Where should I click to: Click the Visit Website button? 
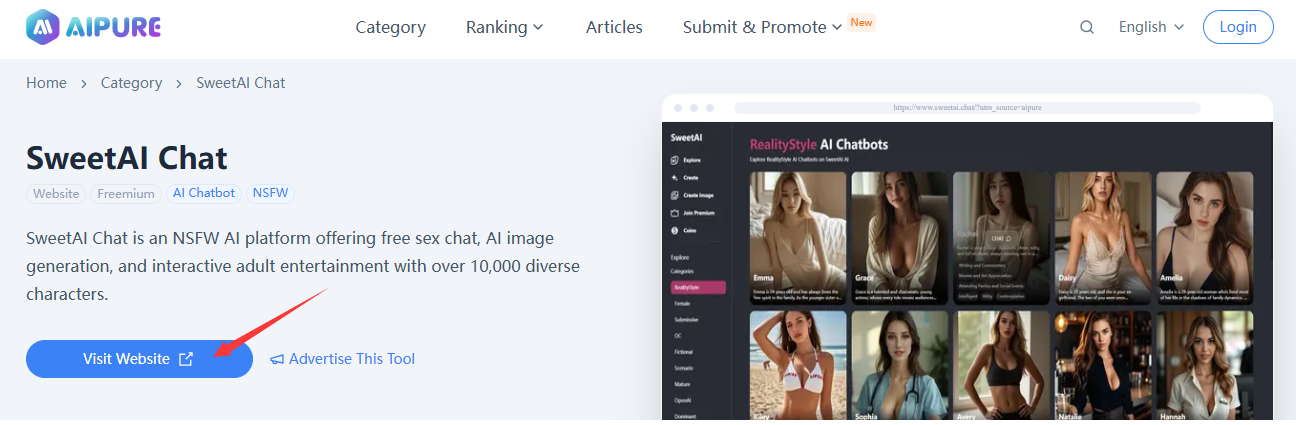(x=139, y=359)
